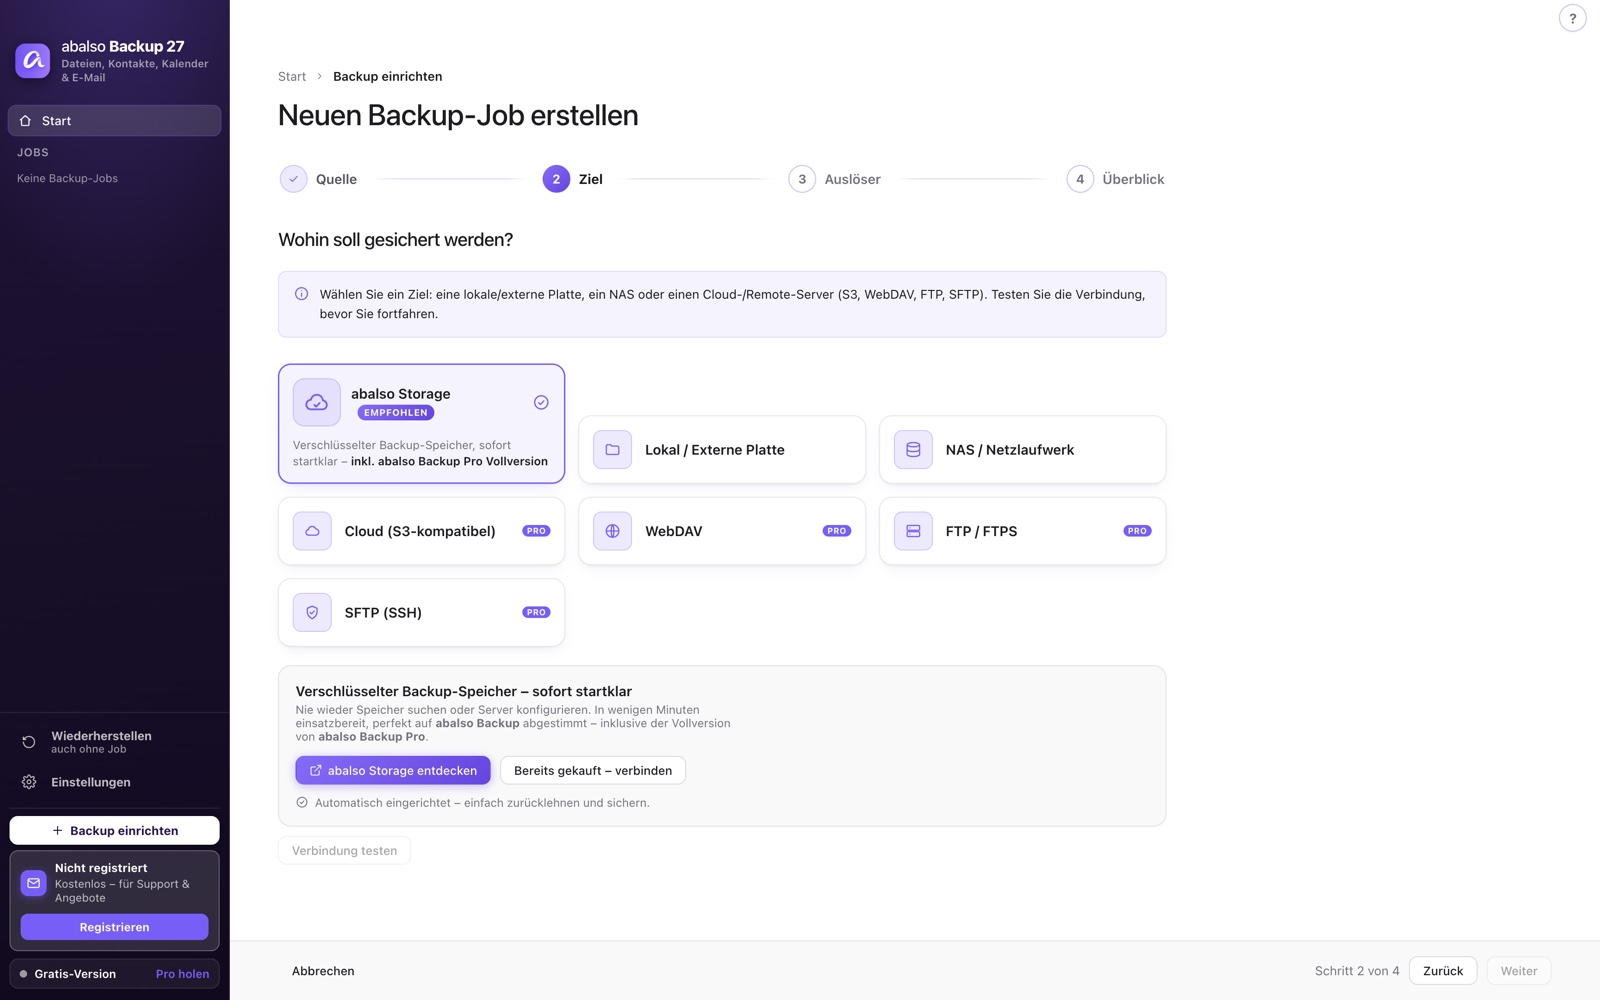
Task: Click the envelope icon in the Nicht registriert card
Action: 34,883
